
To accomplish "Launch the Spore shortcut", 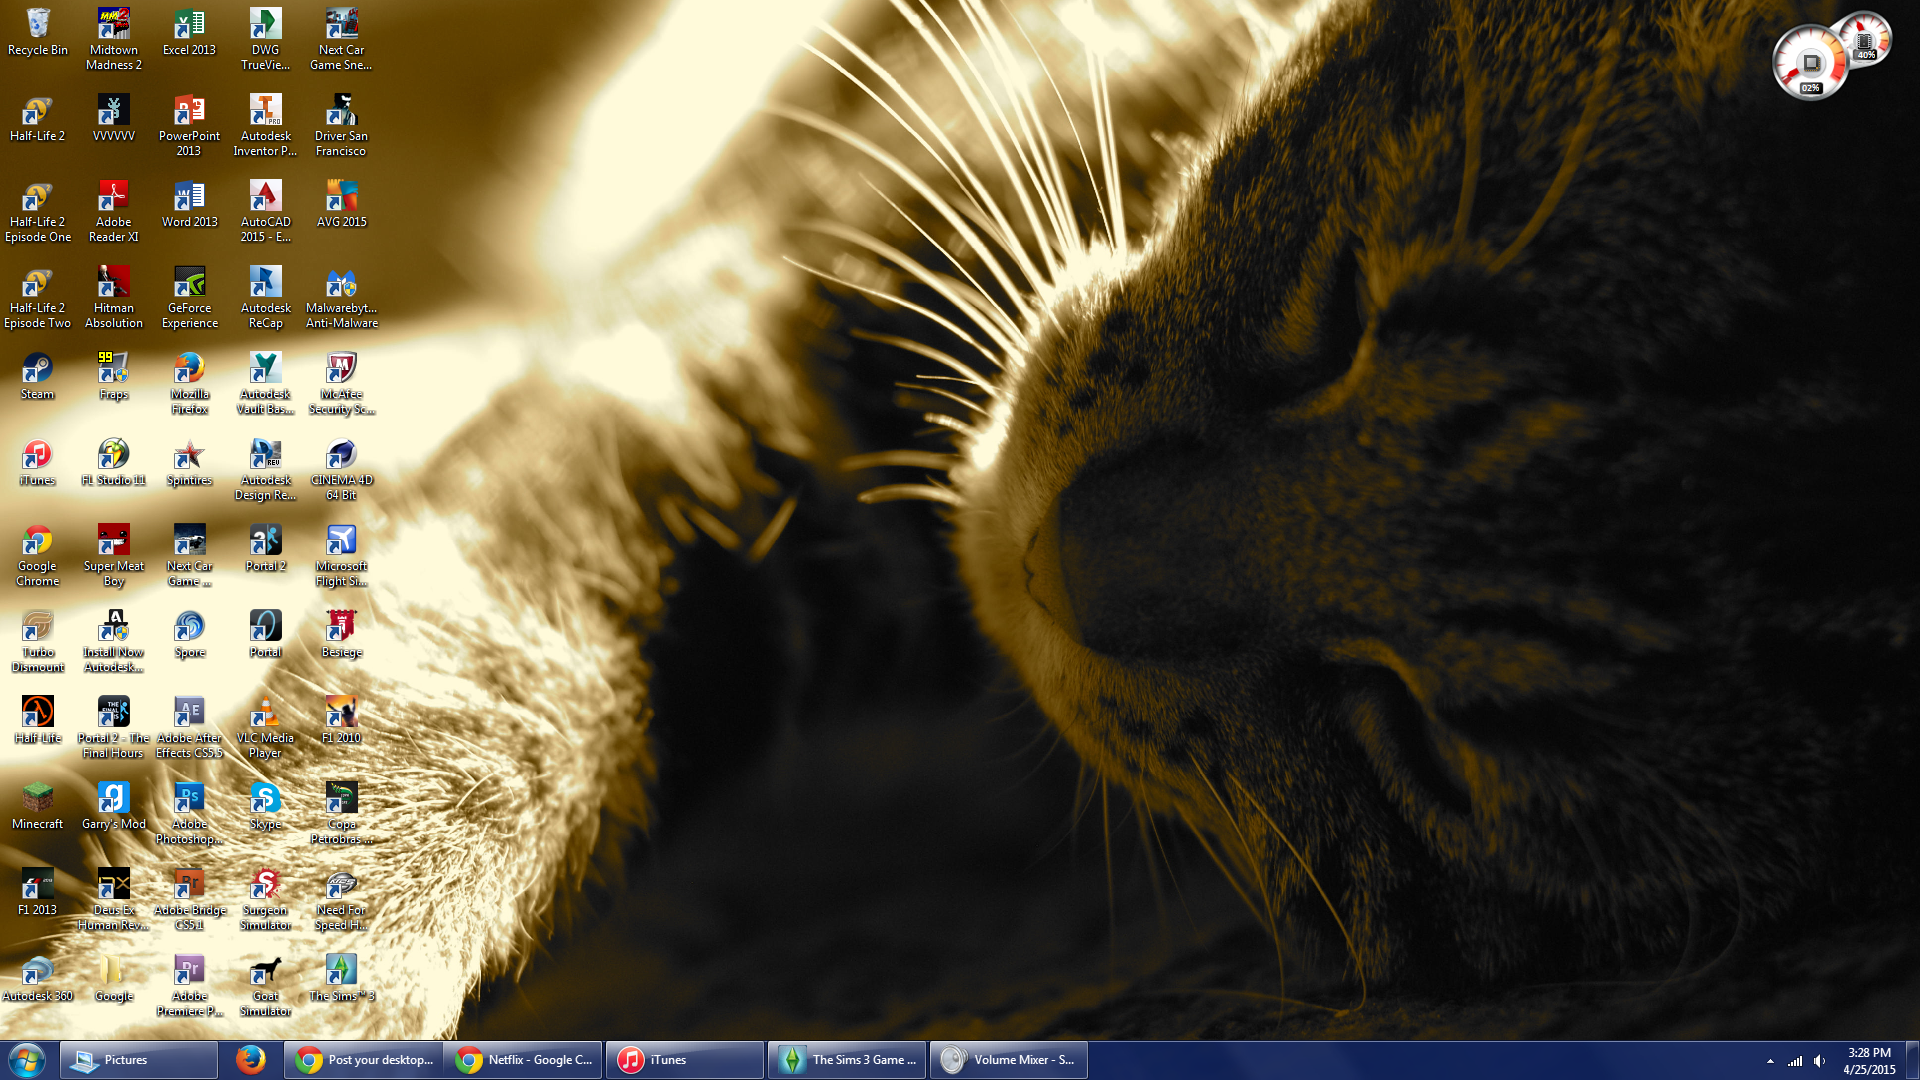I will click(x=190, y=635).
